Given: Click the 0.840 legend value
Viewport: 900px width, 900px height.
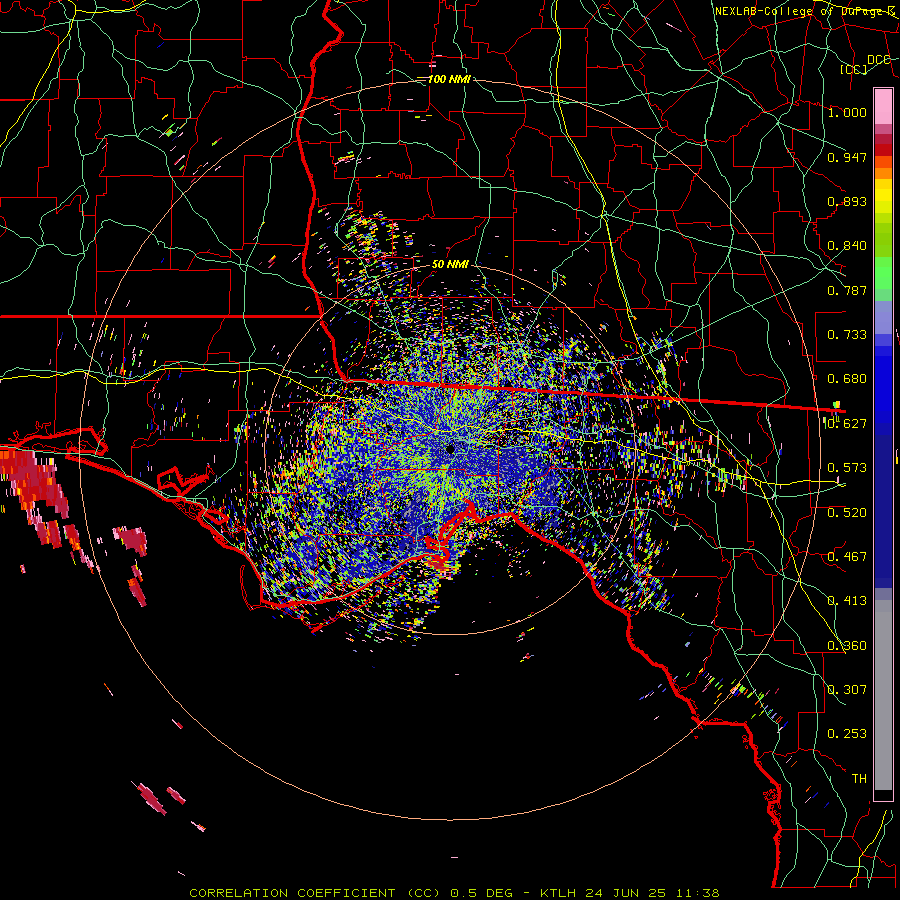Looking at the screenshot, I should (x=847, y=246).
